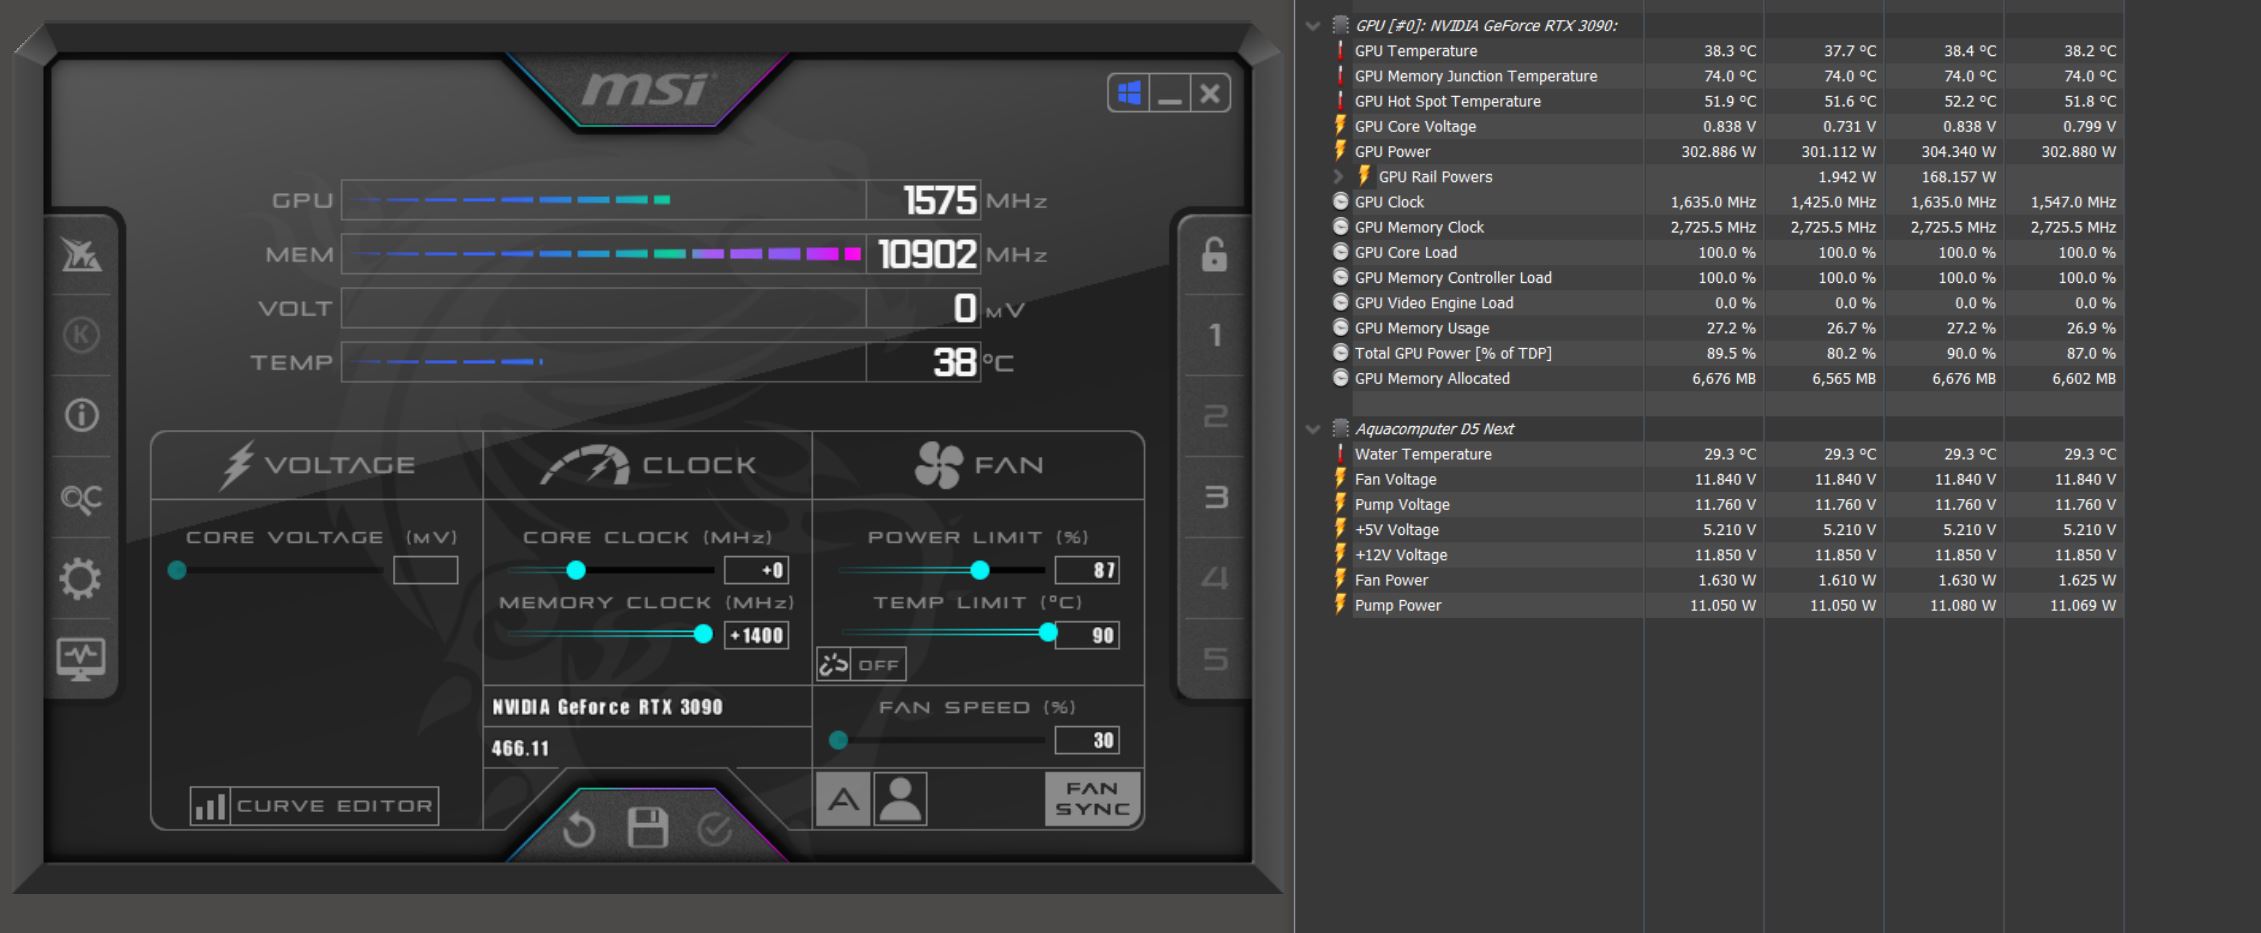
Task: Collapse the GPU [#0] NVIDIA GeForce RTX 3090 group
Action: (1313, 26)
